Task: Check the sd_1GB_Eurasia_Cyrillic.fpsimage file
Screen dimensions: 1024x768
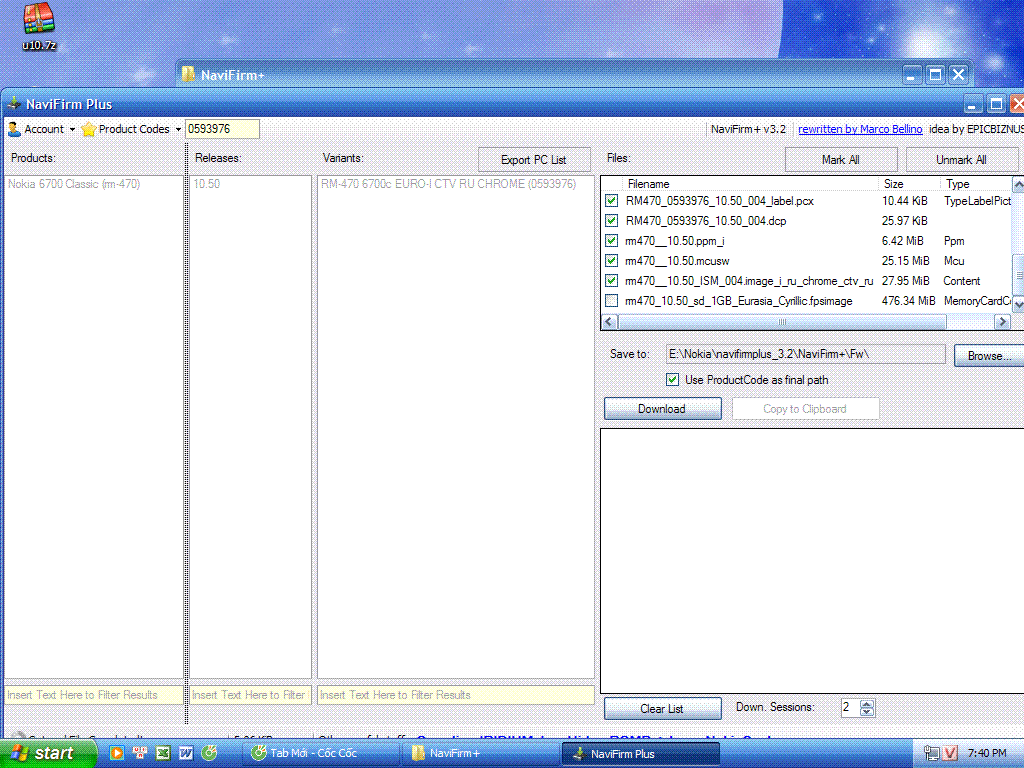Action: [611, 301]
